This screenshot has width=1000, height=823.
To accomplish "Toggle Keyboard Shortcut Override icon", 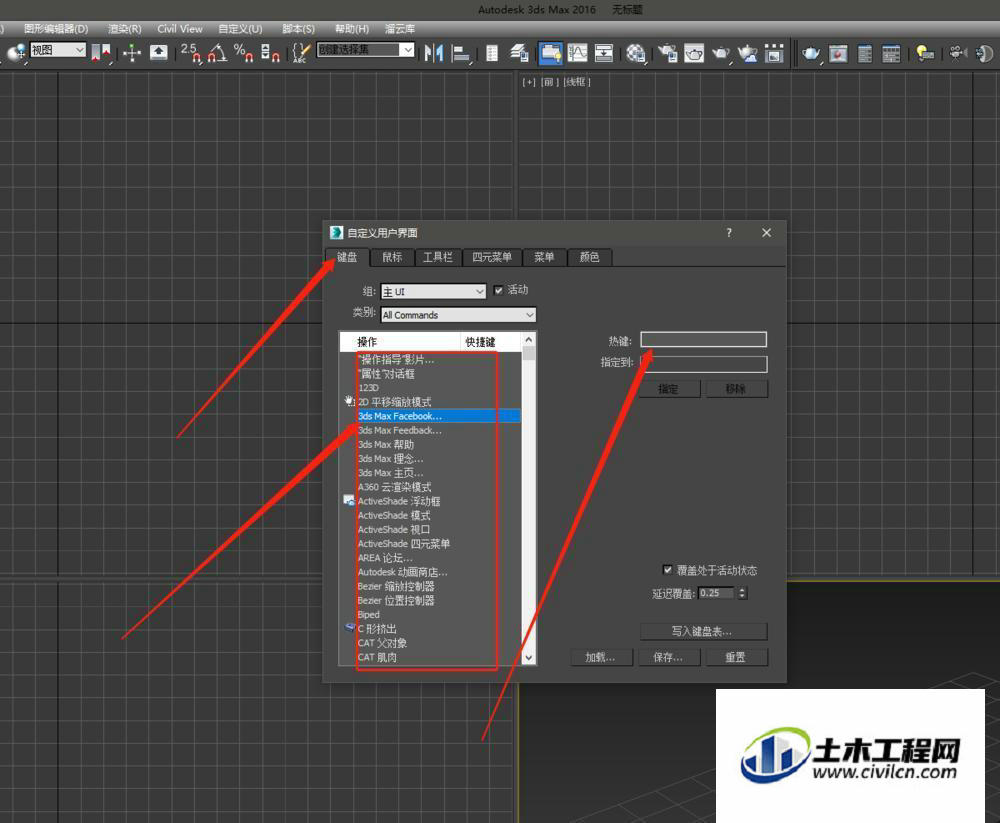I will [158, 52].
